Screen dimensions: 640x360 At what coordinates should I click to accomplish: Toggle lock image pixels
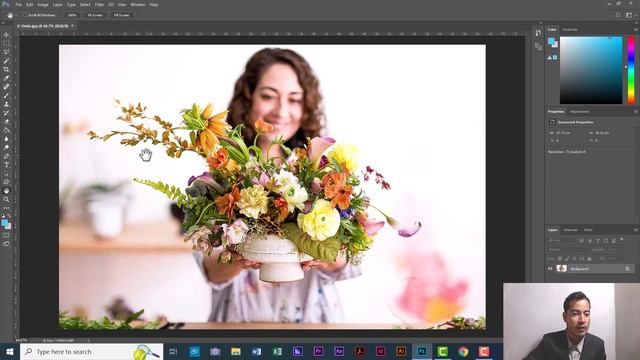(567, 259)
